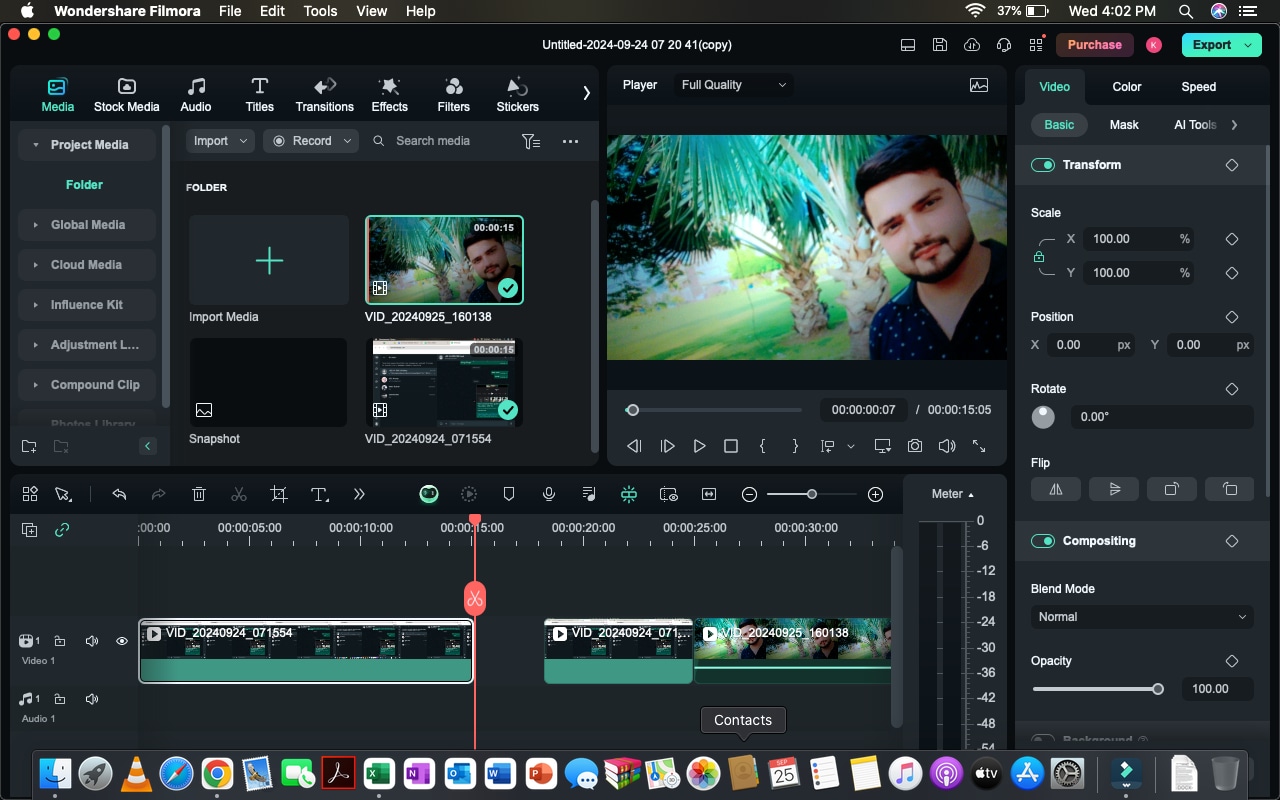Image resolution: width=1280 pixels, height=800 pixels.
Task: Open the Blend Mode Normal dropdown
Action: coord(1142,617)
